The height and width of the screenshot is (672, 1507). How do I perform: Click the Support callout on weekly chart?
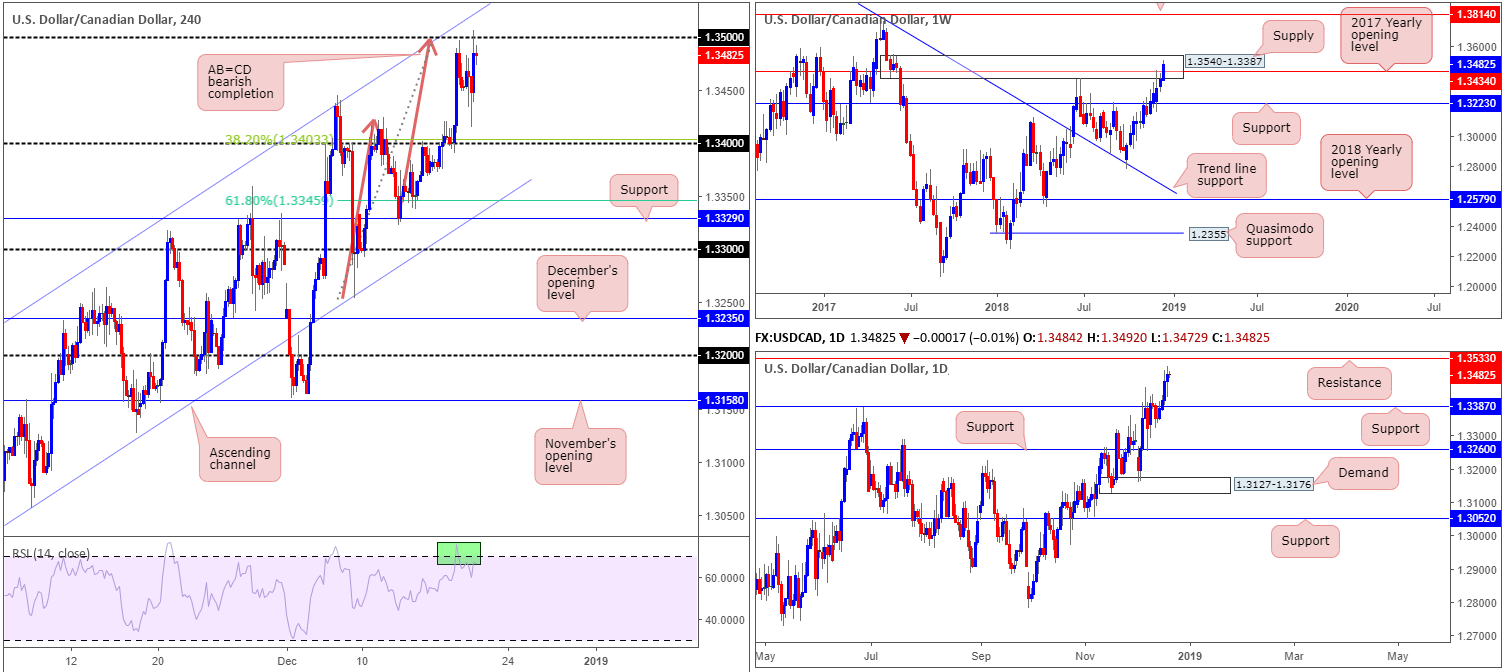pyautogui.click(x=1265, y=127)
